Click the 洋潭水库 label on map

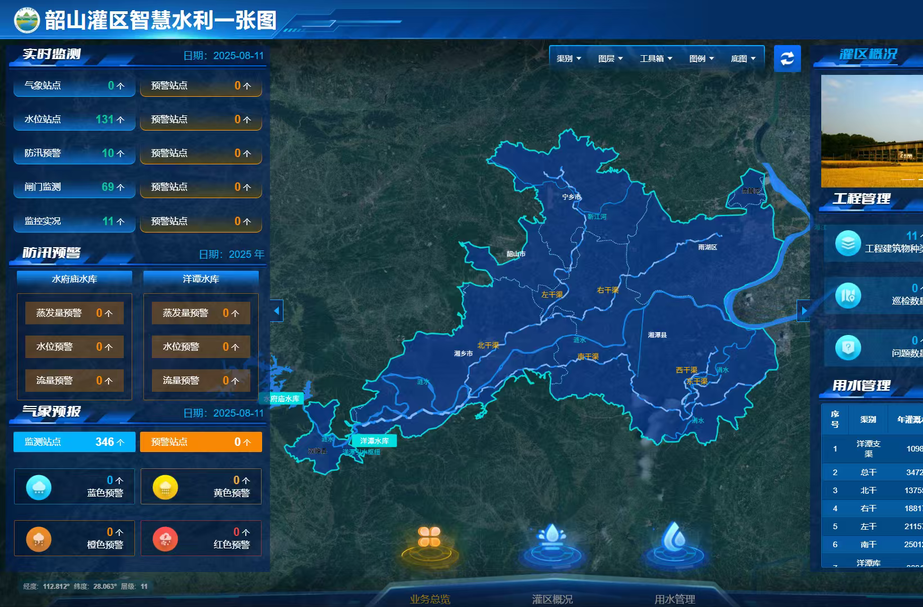coord(372,440)
